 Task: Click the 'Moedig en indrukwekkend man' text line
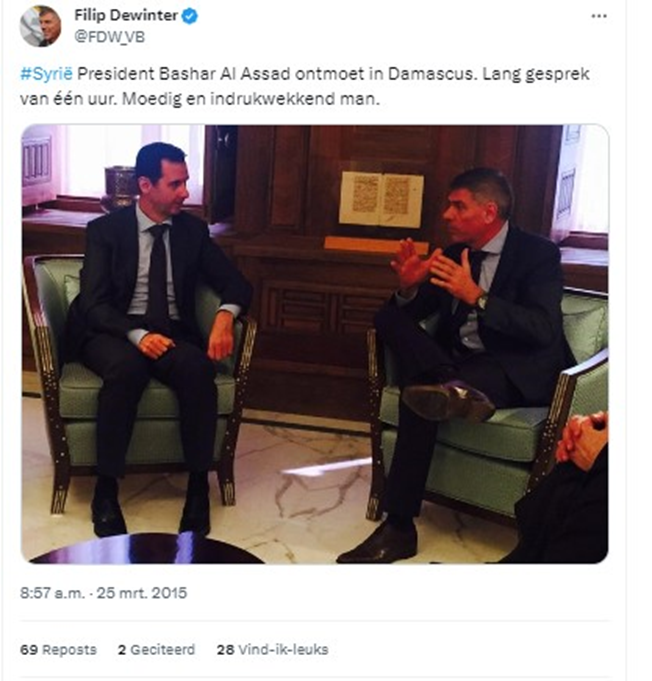(250, 99)
